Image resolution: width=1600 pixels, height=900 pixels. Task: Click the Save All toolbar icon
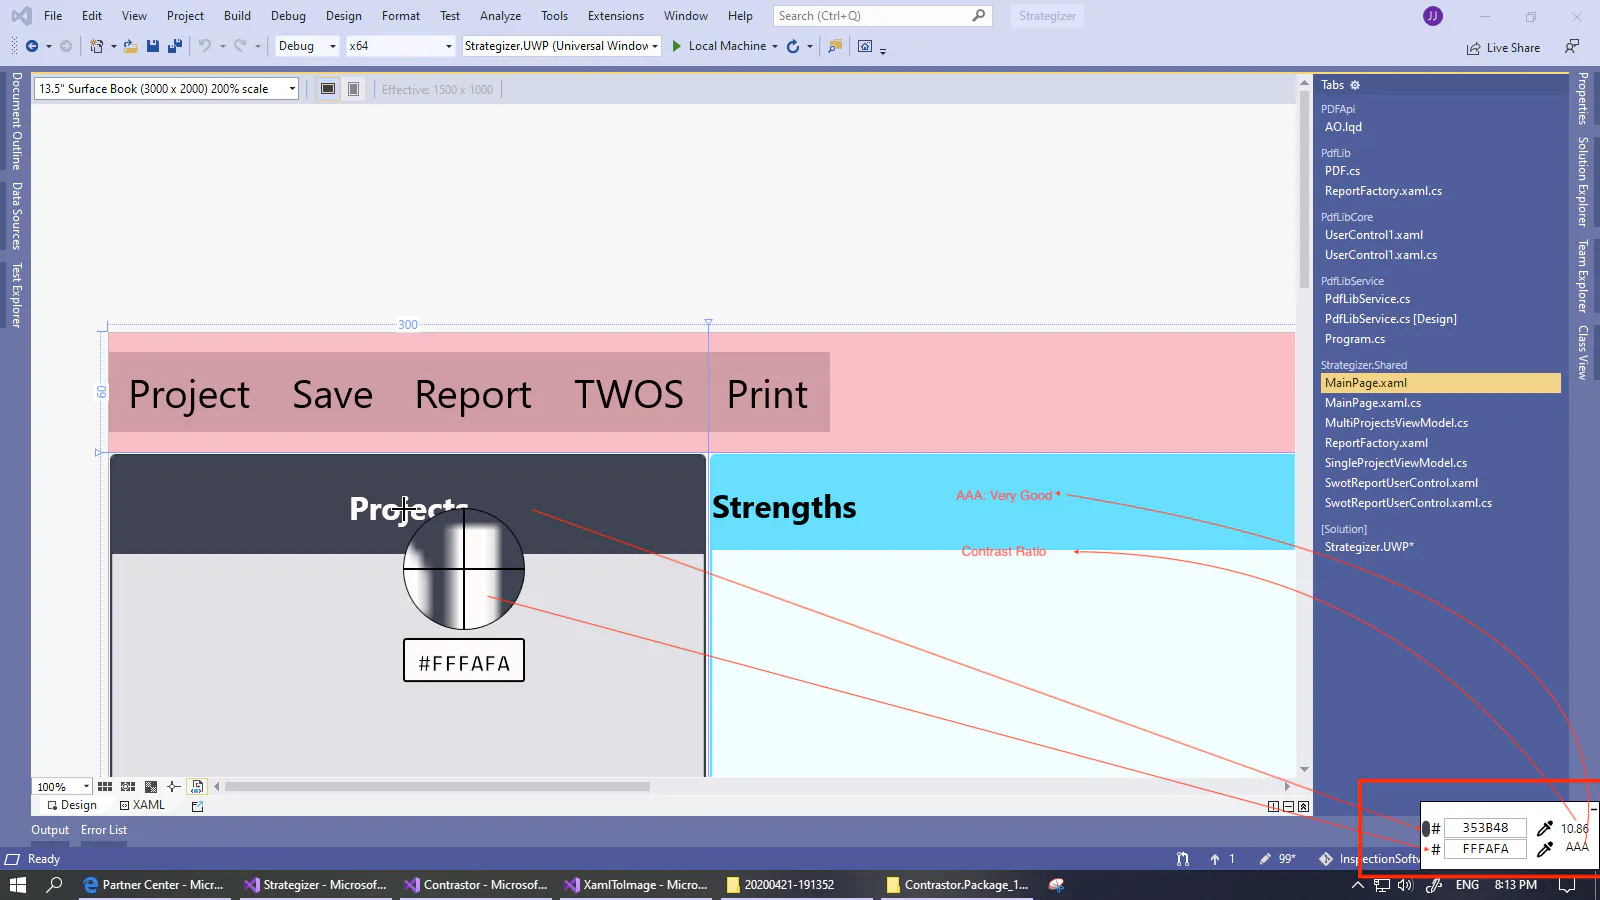pos(175,46)
